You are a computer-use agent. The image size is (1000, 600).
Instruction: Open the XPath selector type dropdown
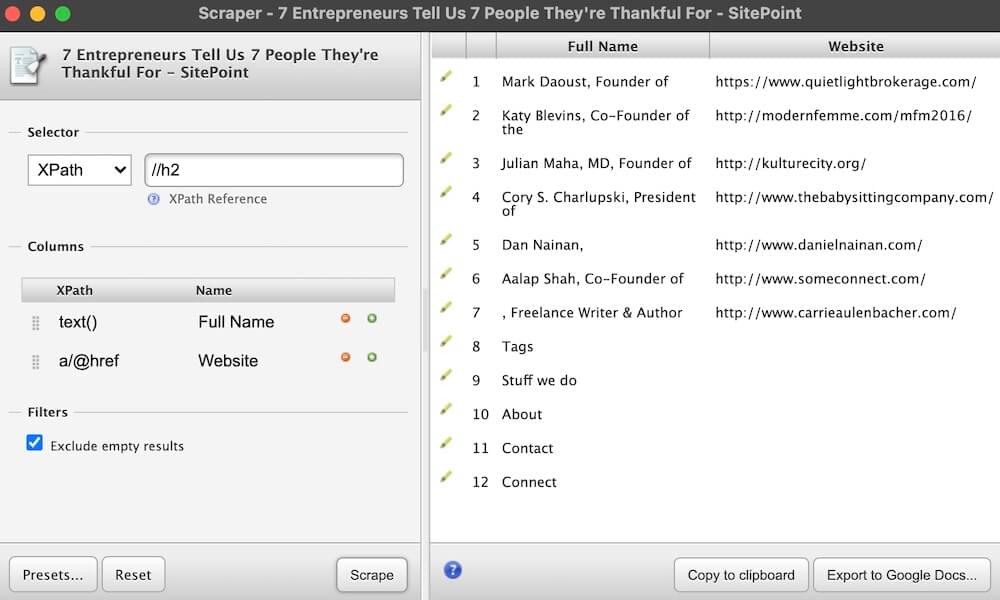tap(79, 170)
